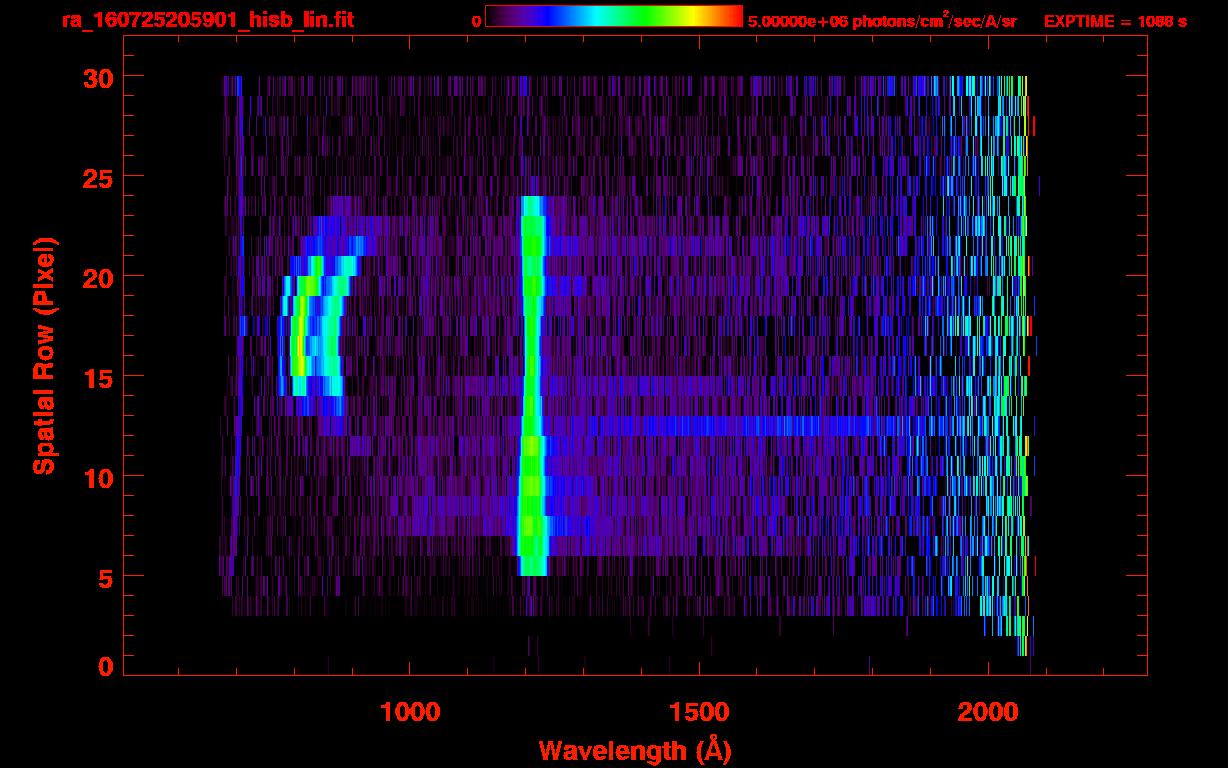1228x768 pixels.
Task: Click the Spatial Row (Pixel) axis title
Action: coord(43,356)
